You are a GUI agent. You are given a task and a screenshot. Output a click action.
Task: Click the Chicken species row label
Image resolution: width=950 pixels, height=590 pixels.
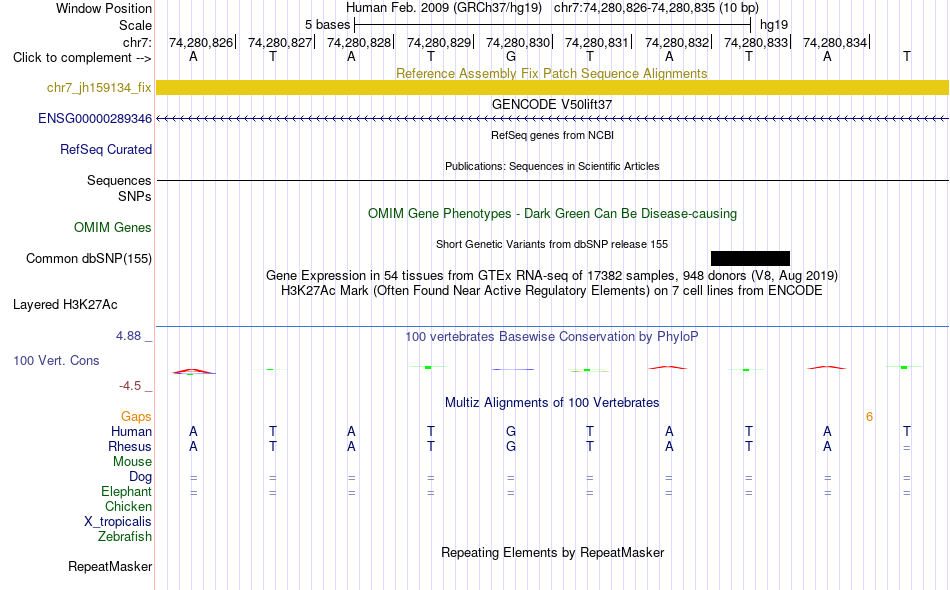pos(128,506)
